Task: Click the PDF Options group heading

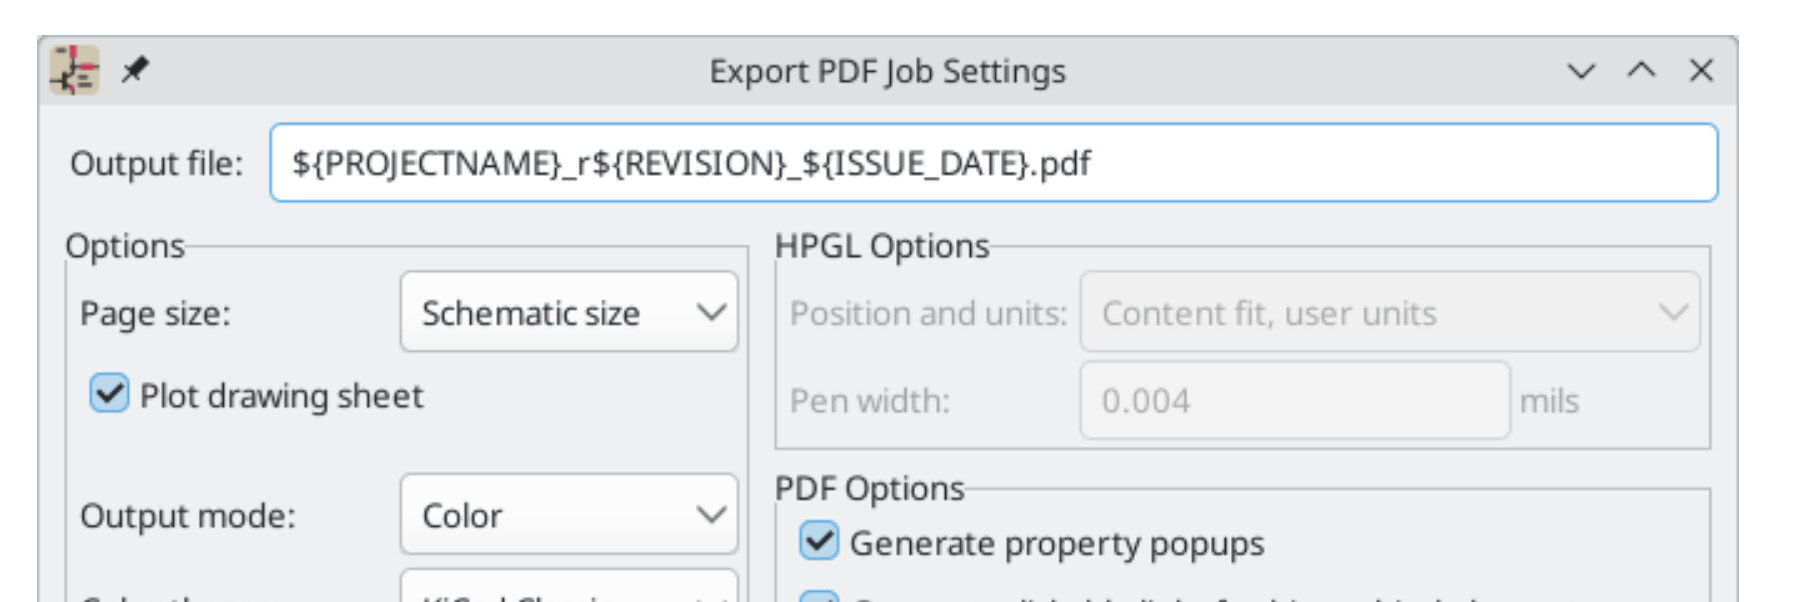Action: [x=869, y=488]
